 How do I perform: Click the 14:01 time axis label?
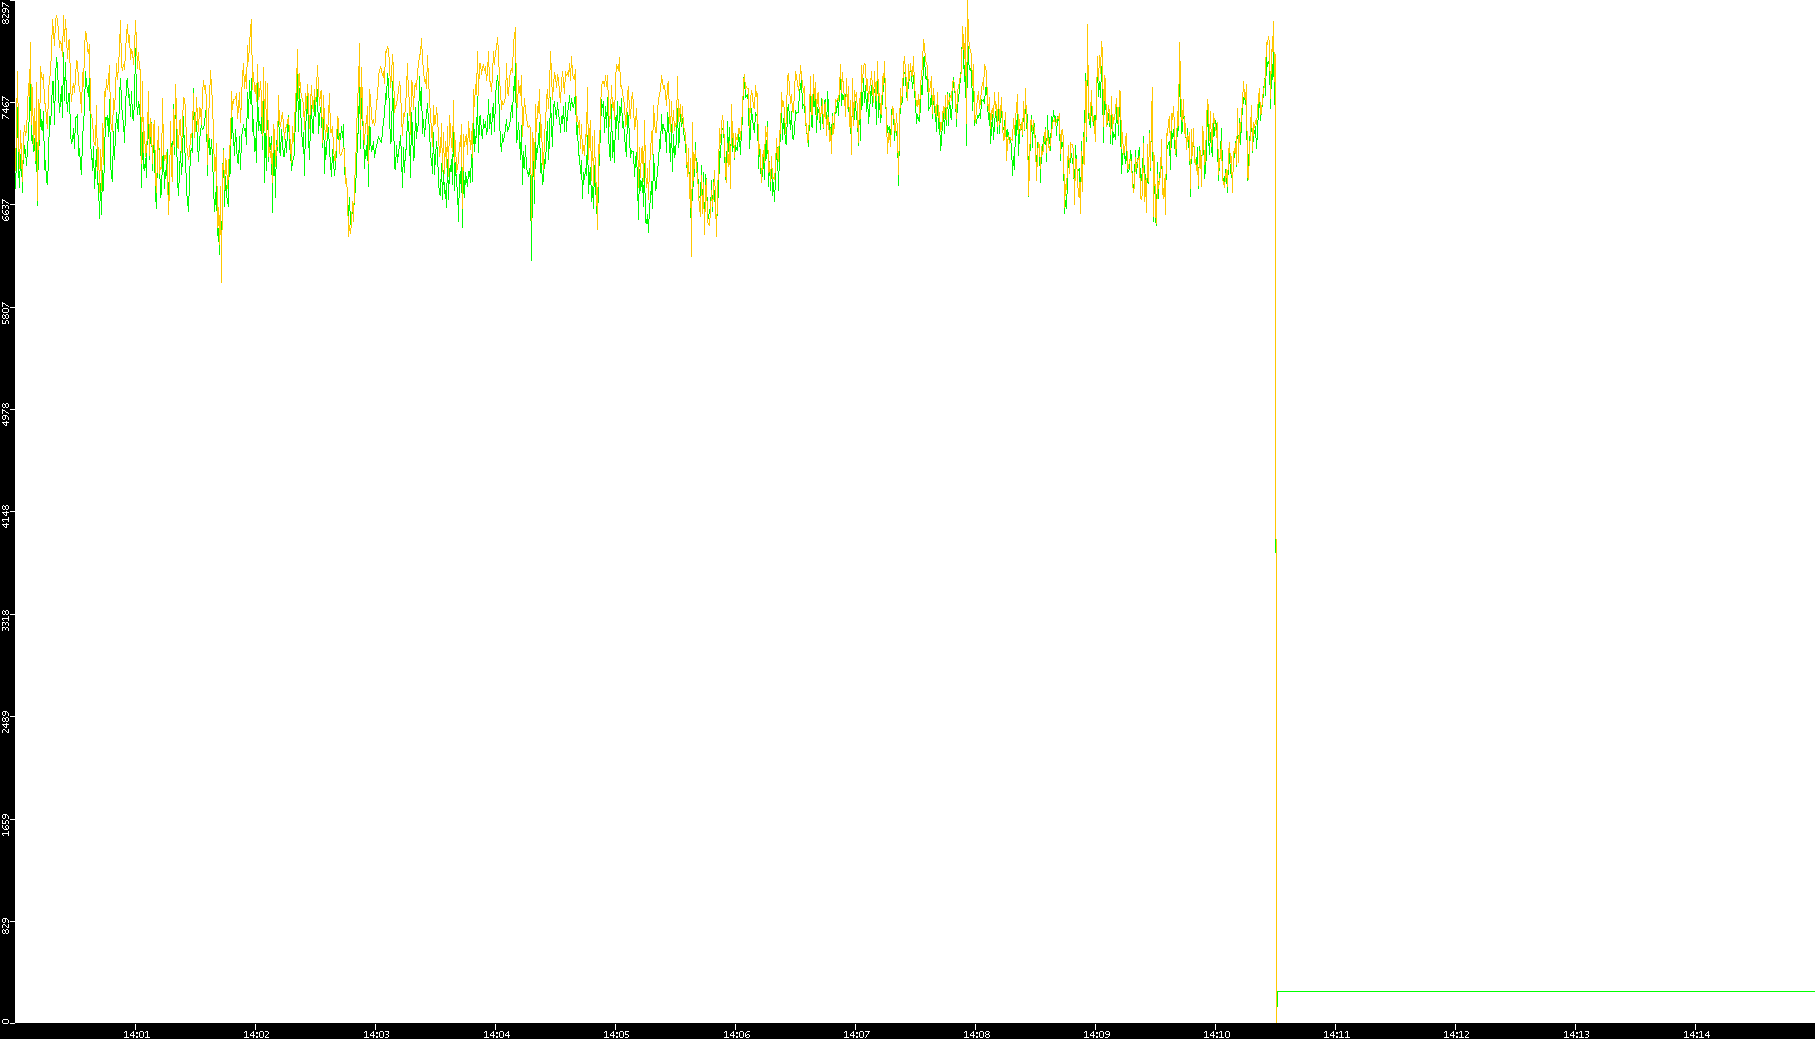(136, 1034)
